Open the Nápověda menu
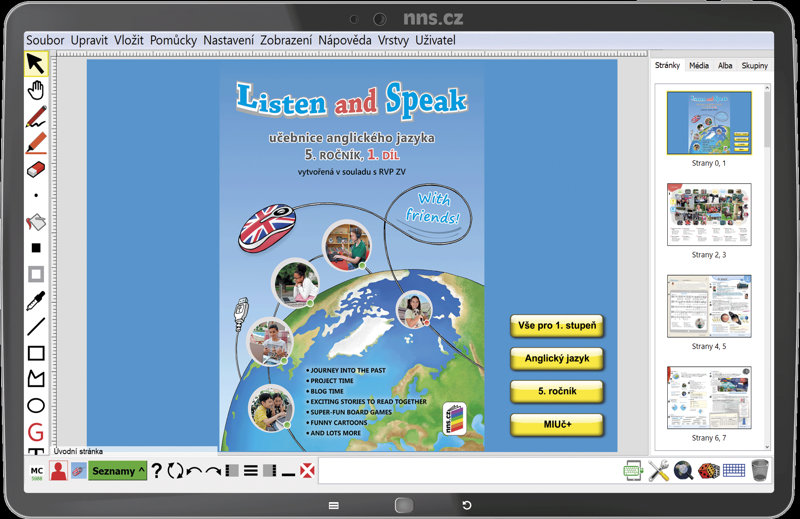 pyautogui.click(x=345, y=40)
